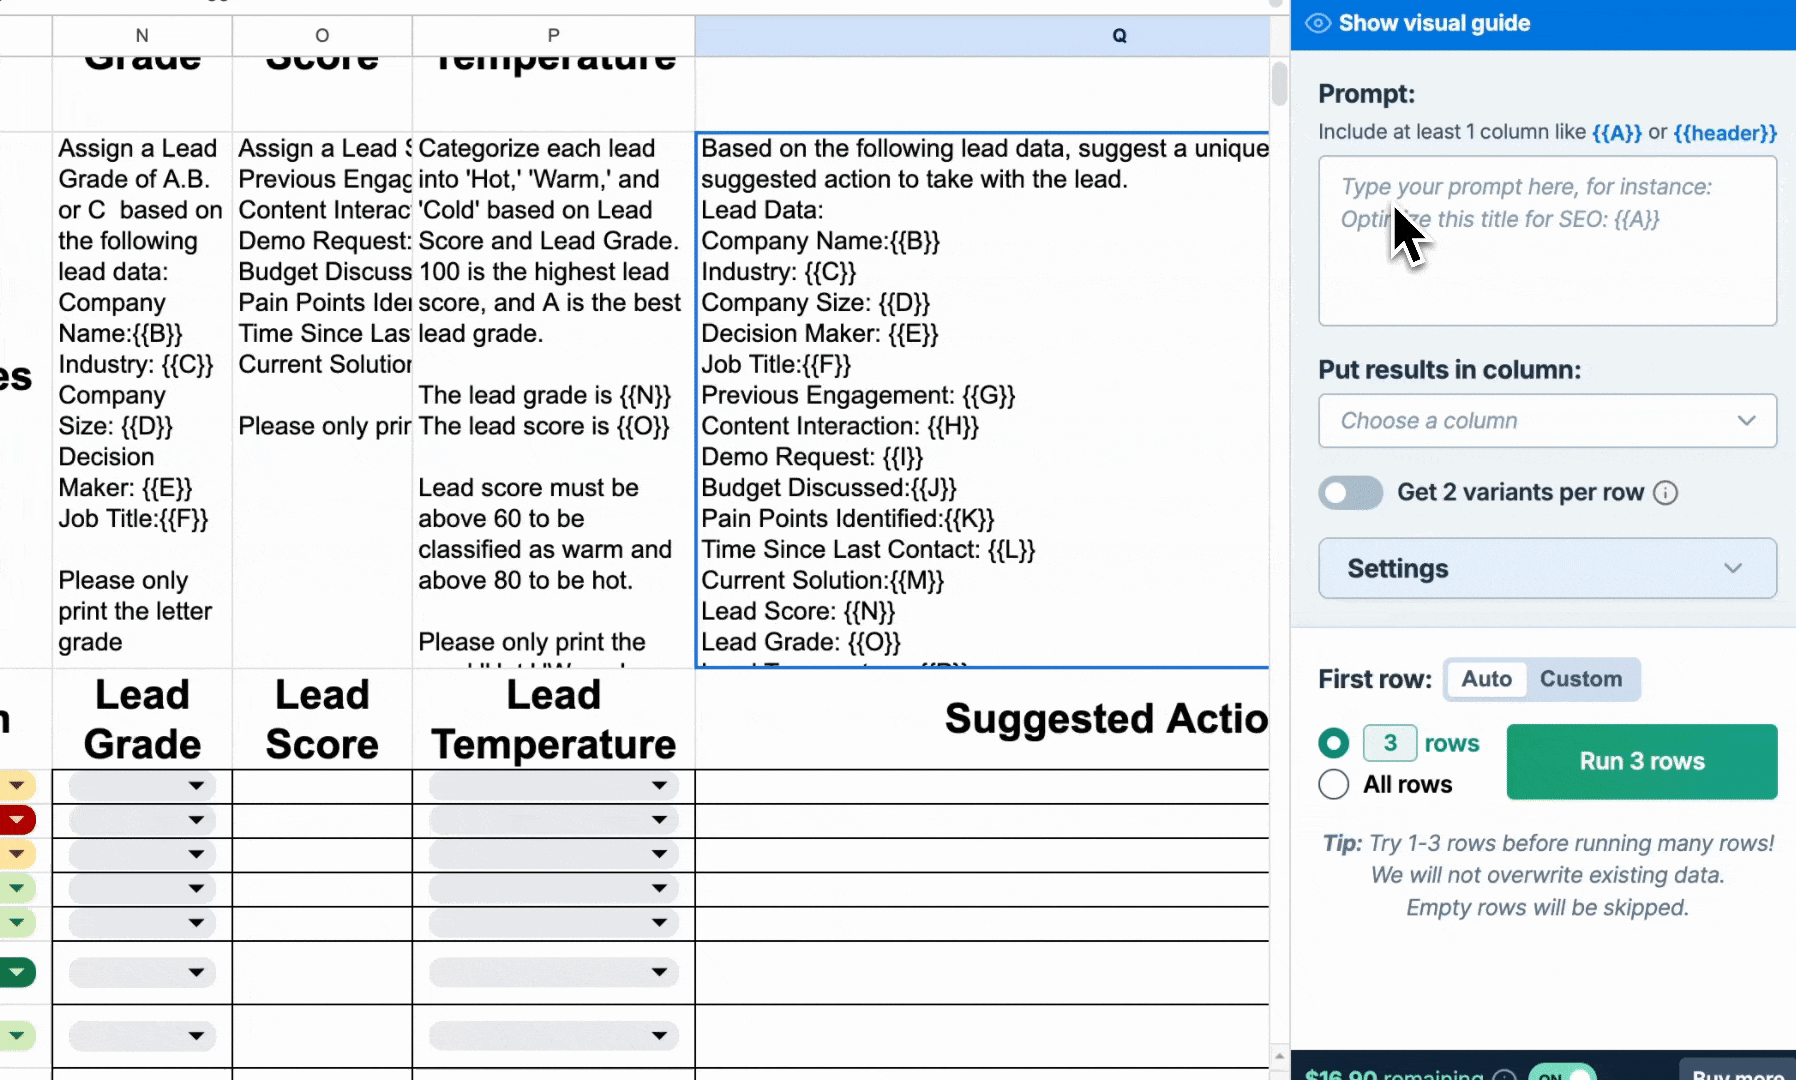
Task: Click the $16.90 remaining balance text
Action: pyautogui.click(x=1394, y=1075)
